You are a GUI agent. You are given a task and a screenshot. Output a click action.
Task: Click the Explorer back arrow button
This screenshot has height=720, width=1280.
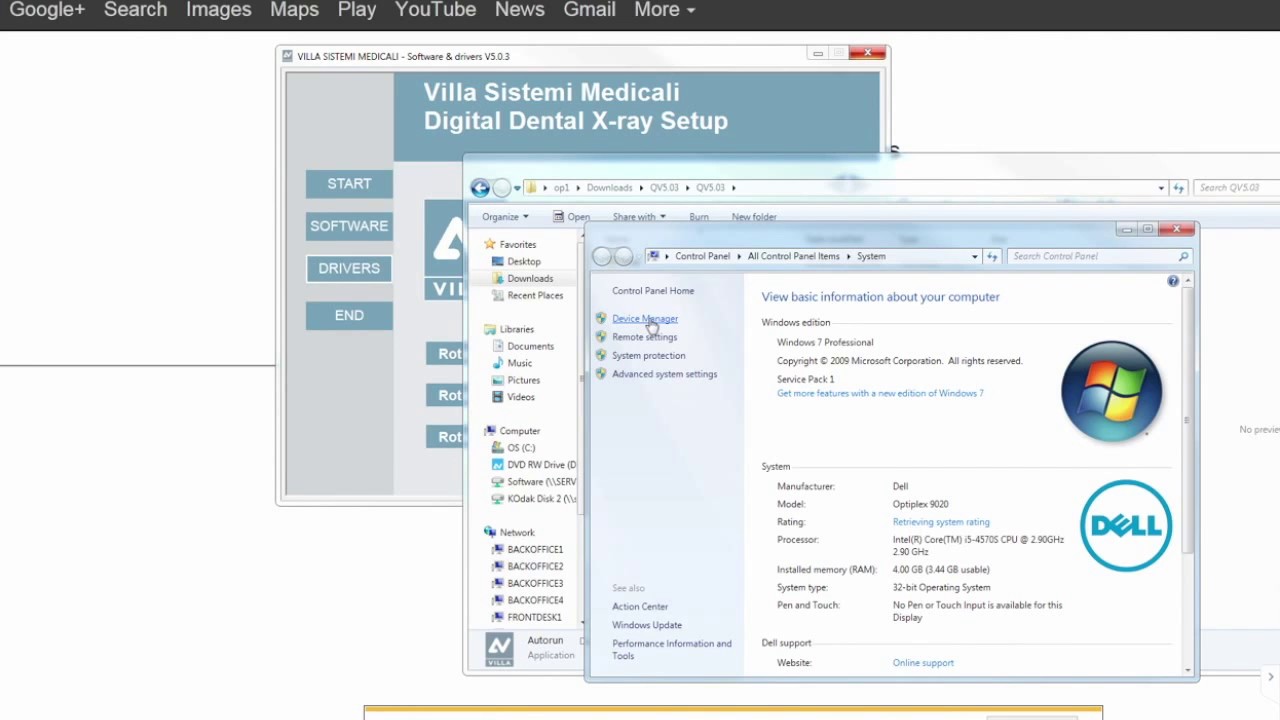(480, 188)
